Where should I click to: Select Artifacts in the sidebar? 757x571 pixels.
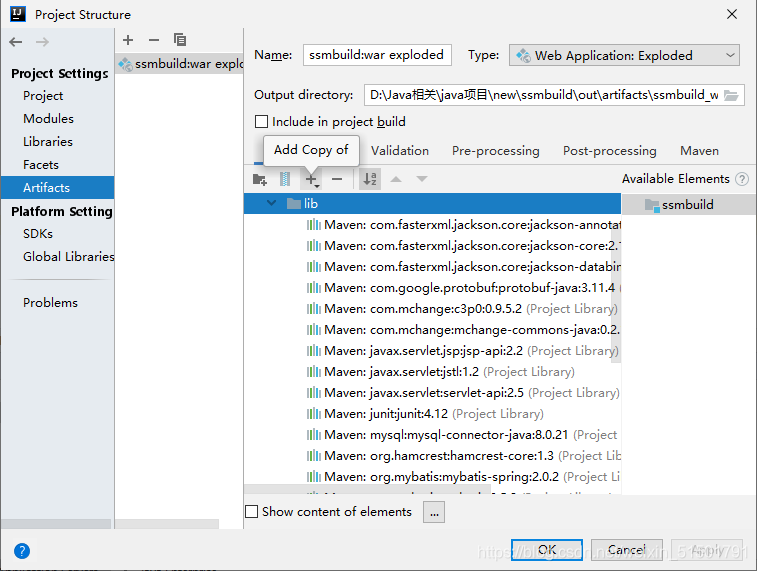pyautogui.click(x=57, y=188)
